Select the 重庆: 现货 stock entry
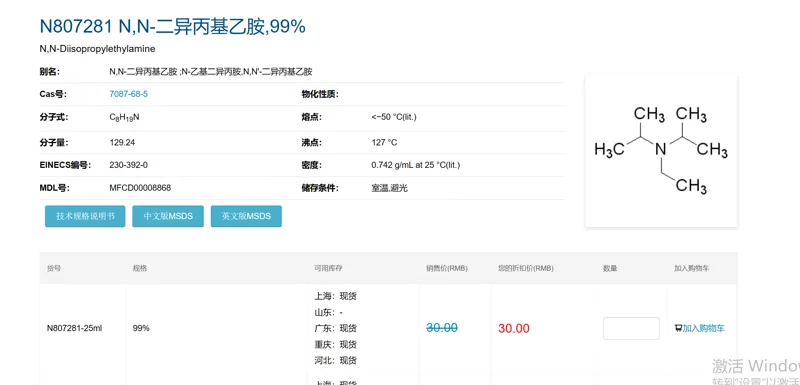Screen dimensions: 800x385 [x=336, y=344]
